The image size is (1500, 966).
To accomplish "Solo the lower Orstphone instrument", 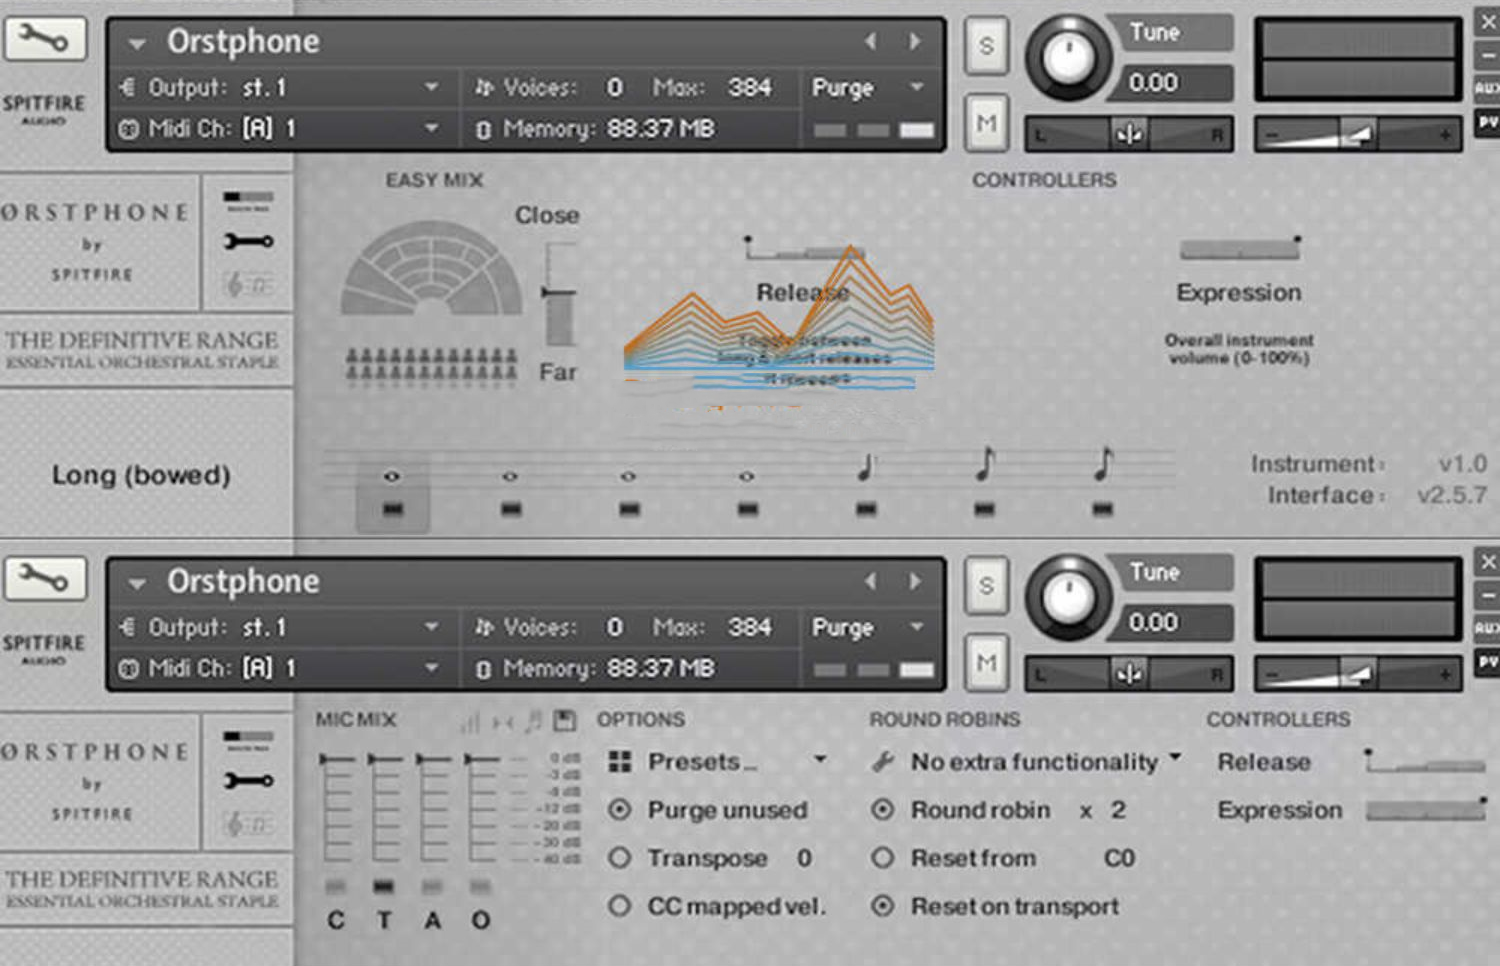I will [986, 586].
